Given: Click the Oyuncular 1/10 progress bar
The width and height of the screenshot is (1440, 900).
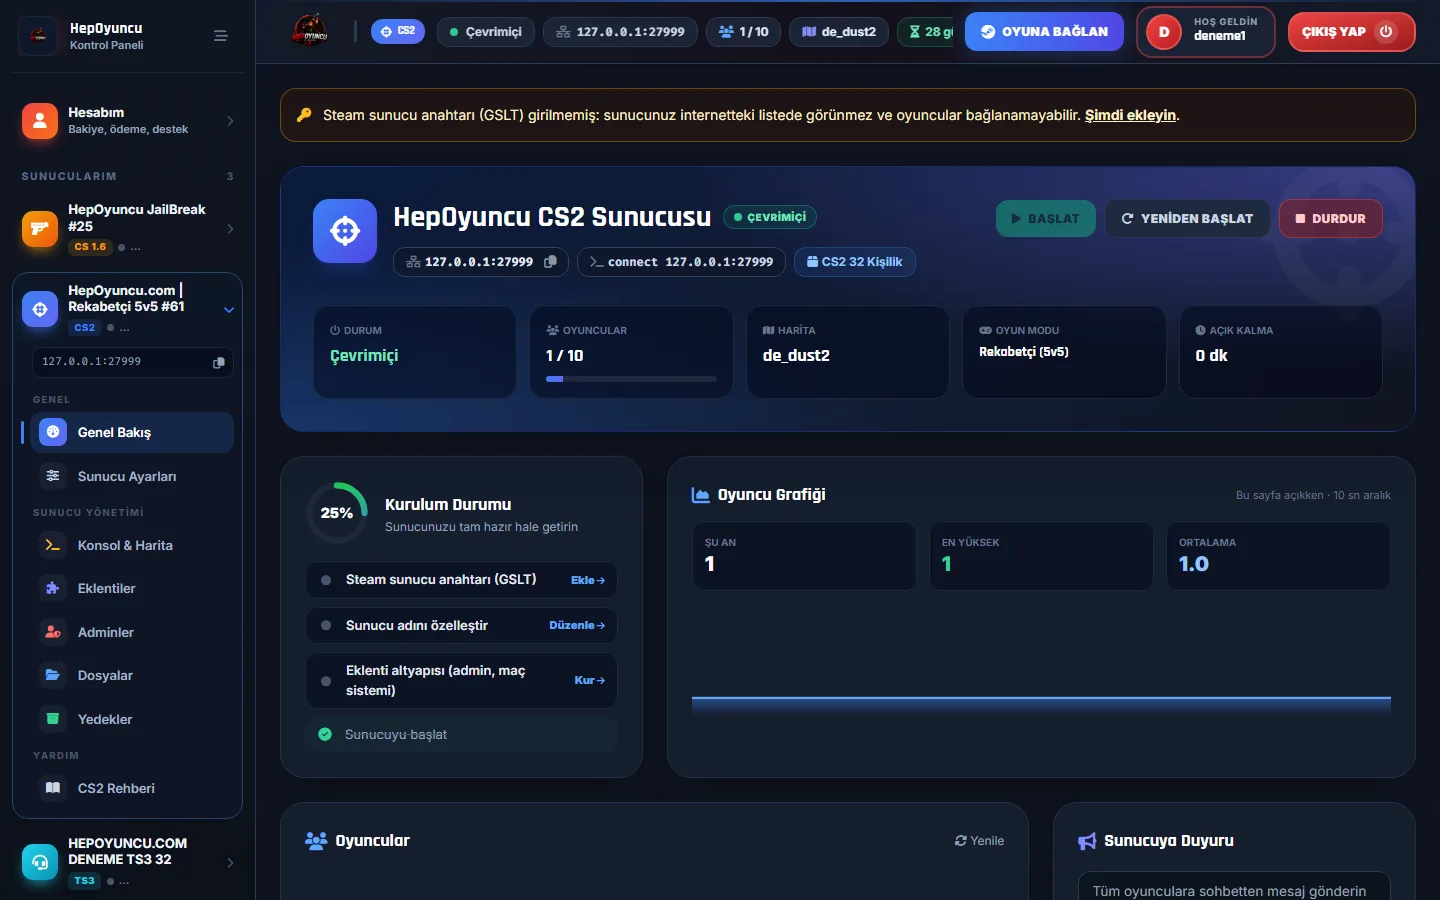Looking at the screenshot, I should coord(631,379).
